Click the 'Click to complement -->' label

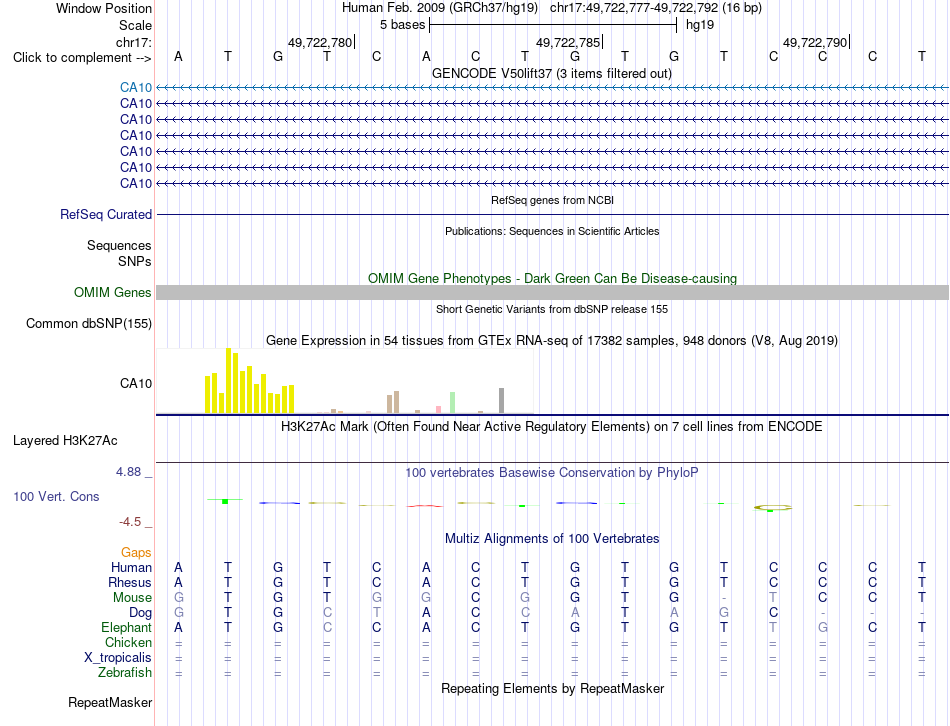(82, 58)
